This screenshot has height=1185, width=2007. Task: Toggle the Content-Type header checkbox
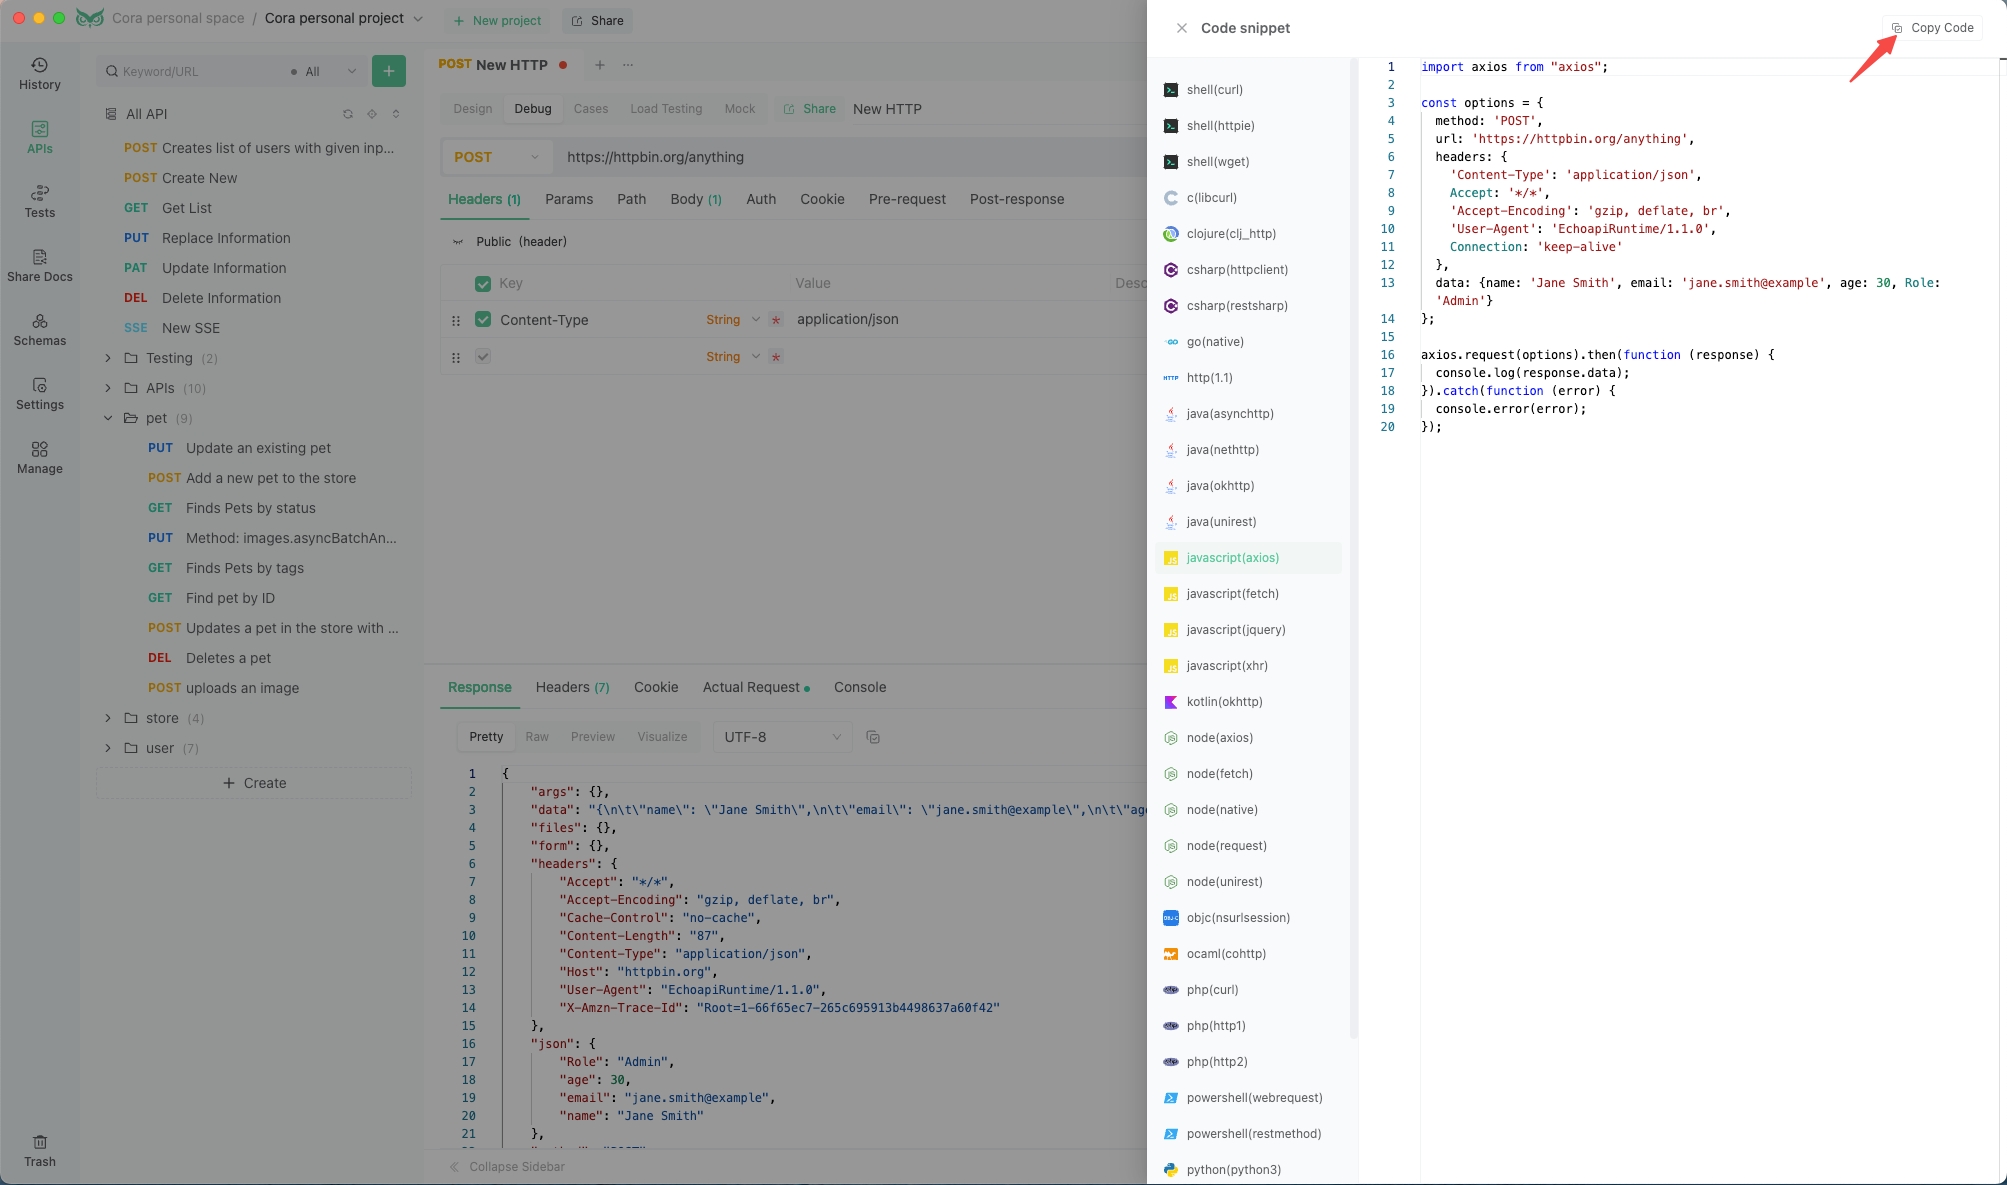click(484, 319)
